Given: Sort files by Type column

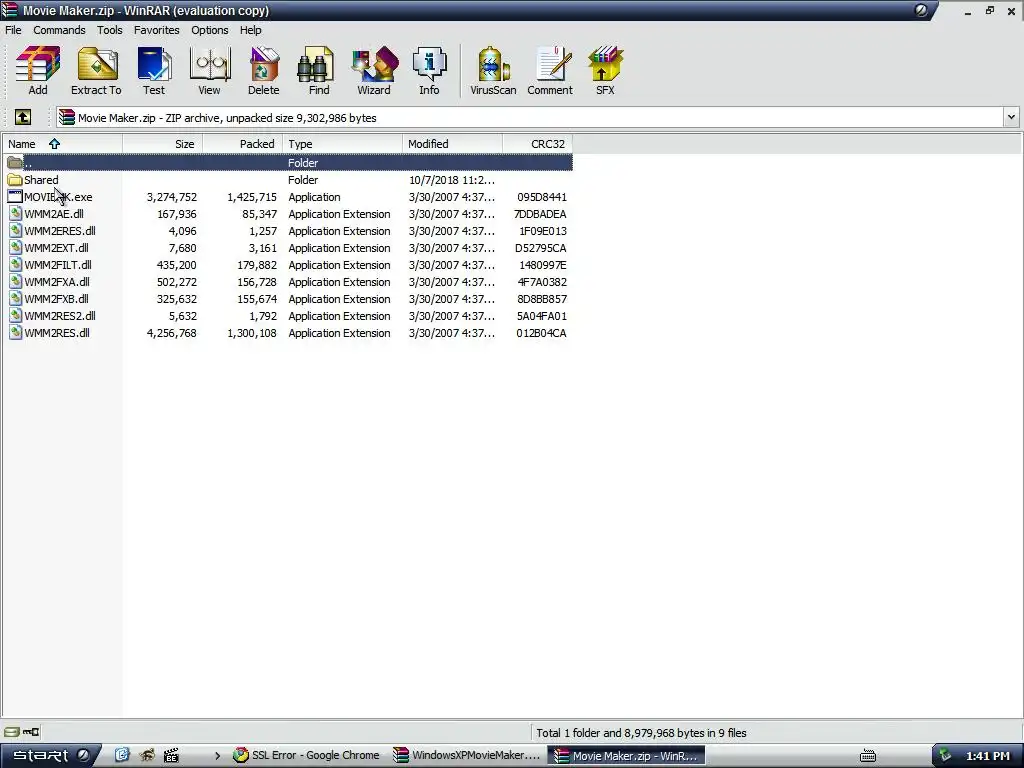Looking at the screenshot, I should click(342, 144).
